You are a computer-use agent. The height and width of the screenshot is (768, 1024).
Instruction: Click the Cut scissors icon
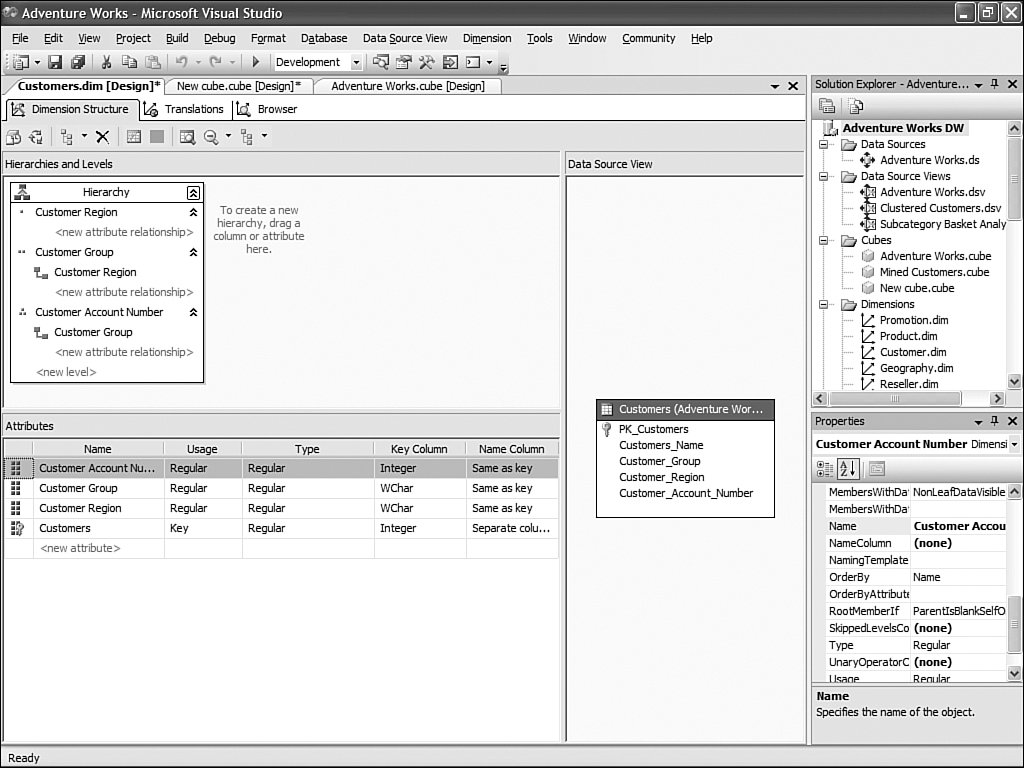106,62
